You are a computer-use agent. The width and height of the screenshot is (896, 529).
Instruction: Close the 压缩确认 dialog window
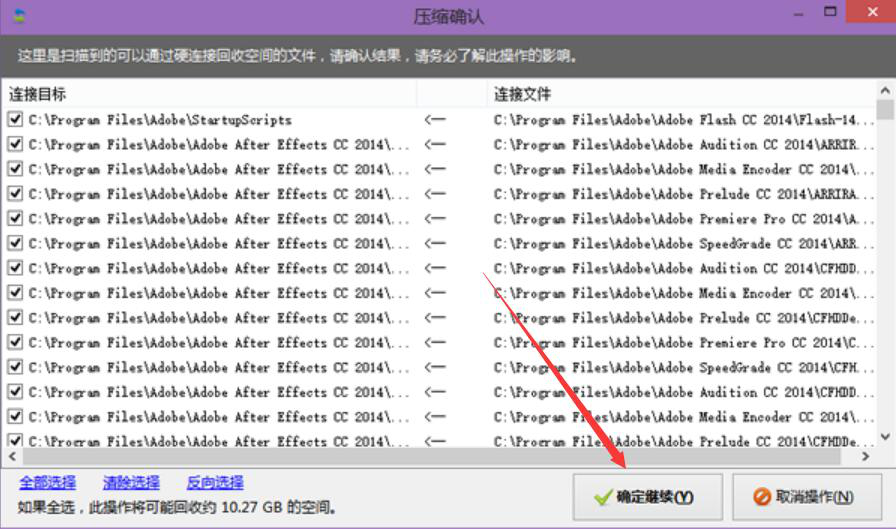[871, 12]
